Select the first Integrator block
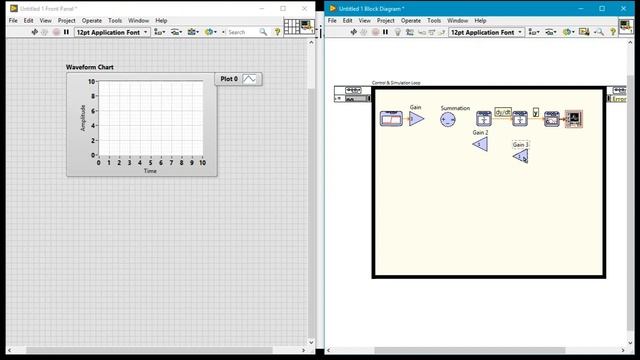Image resolution: width=640 pixels, height=360 pixels. (x=484, y=118)
